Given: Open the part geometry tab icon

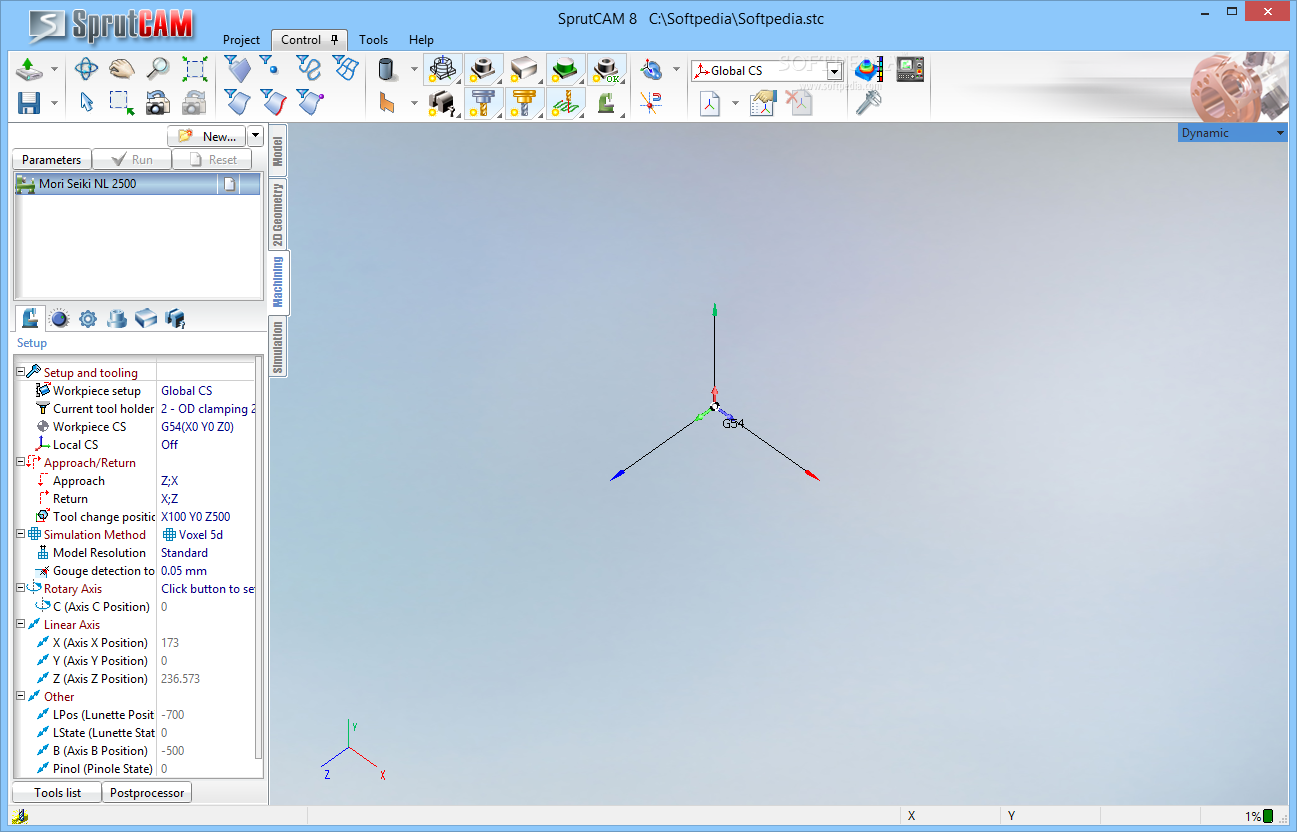Looking at the screenshot, I should [117, 318].
